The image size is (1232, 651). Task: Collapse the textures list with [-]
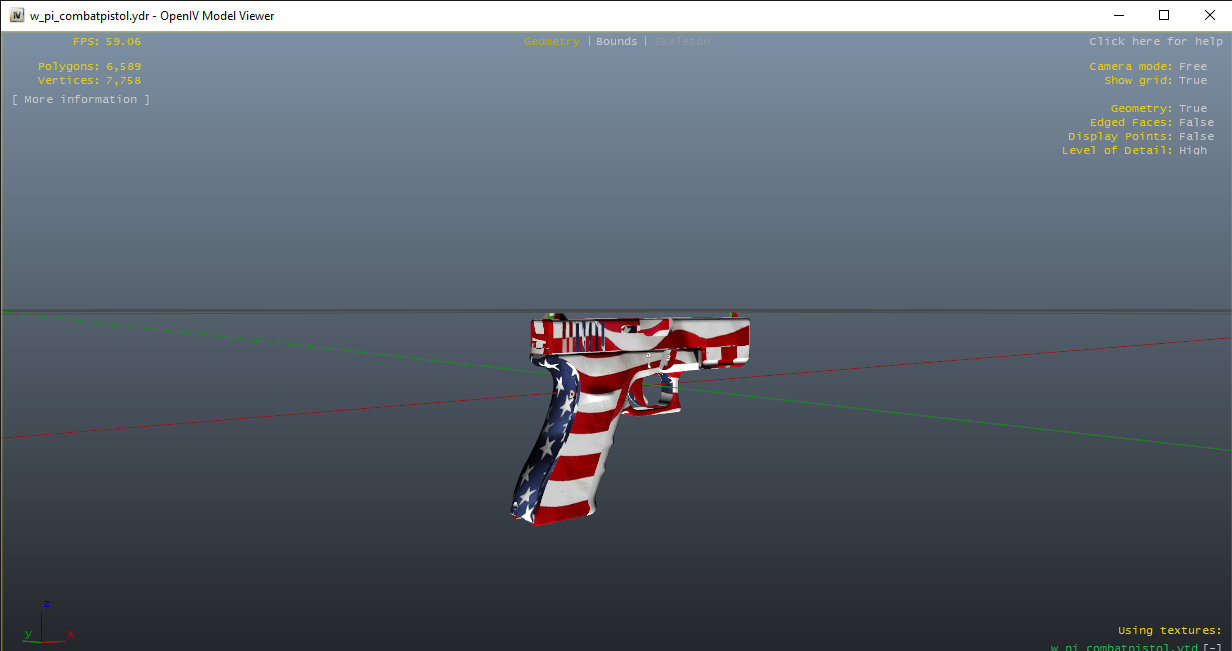[x=1212, y=647]
